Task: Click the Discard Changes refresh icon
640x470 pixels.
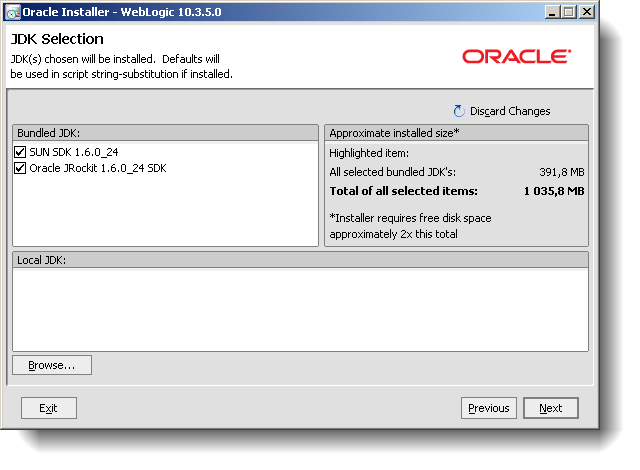Action: coord(459,111)
